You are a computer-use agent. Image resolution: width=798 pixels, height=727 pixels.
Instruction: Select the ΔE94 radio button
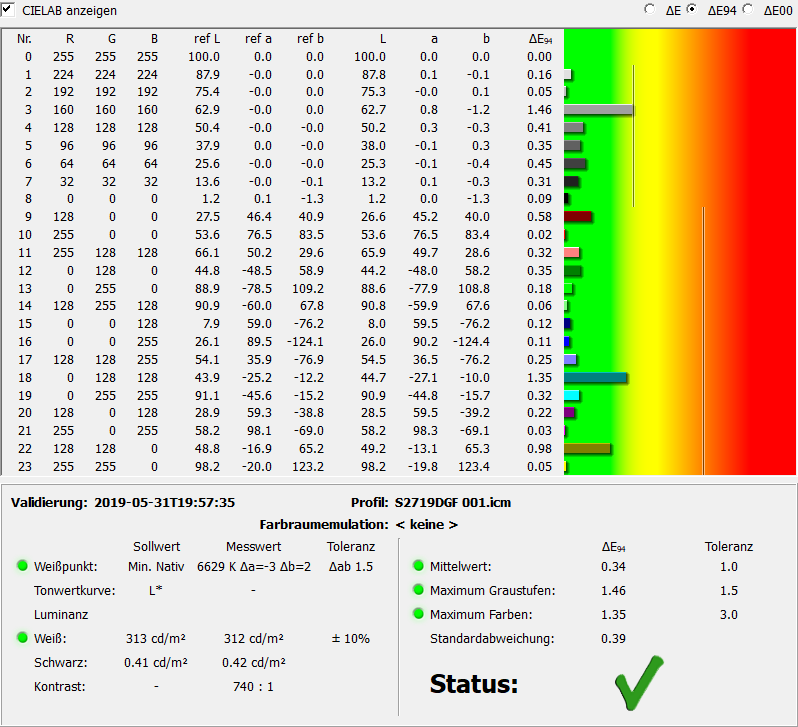click(692, 9)
